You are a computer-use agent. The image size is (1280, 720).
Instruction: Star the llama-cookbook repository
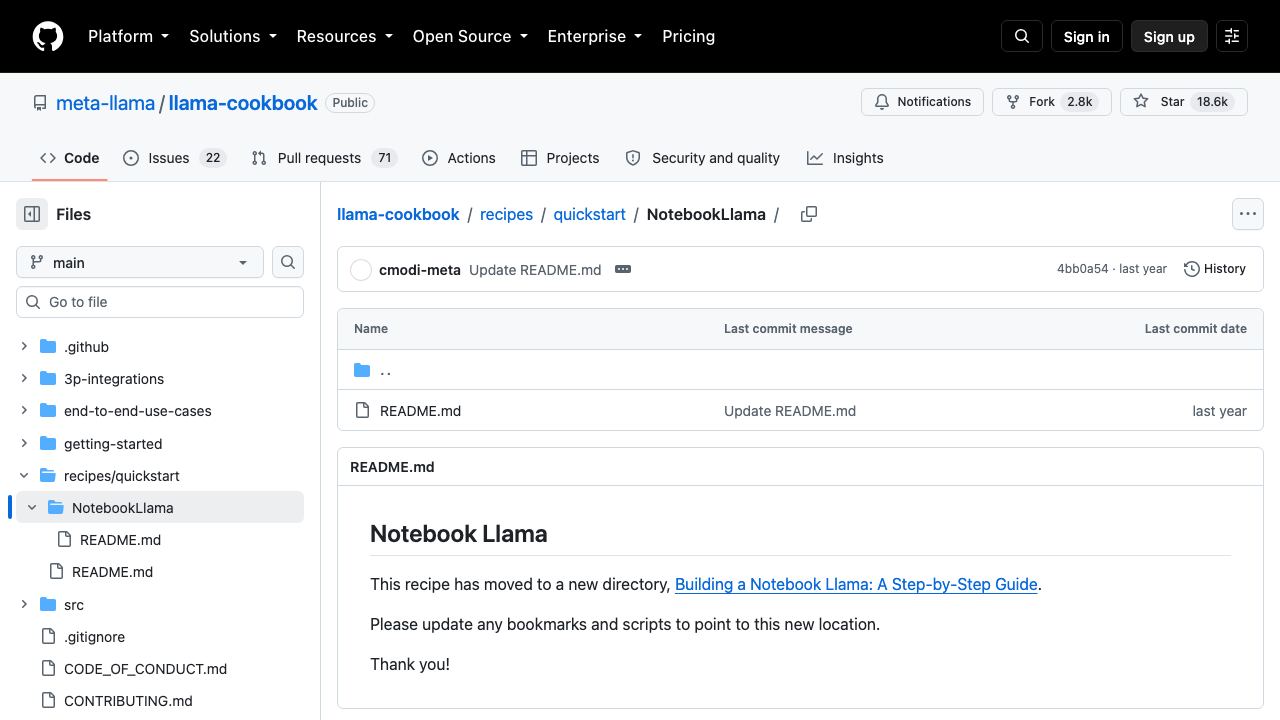click(x=1184, y=102)
